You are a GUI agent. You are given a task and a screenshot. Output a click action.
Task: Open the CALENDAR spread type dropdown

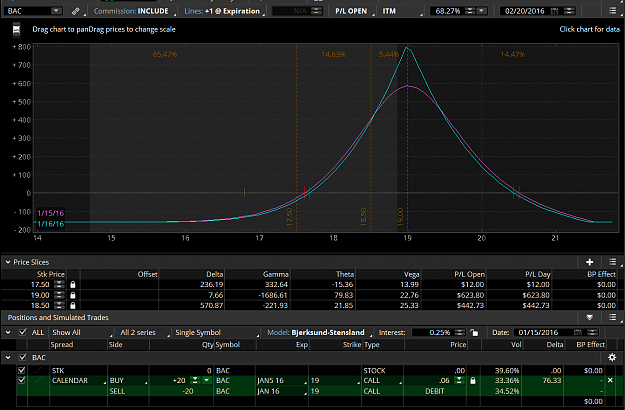click(x=78, y=381)
